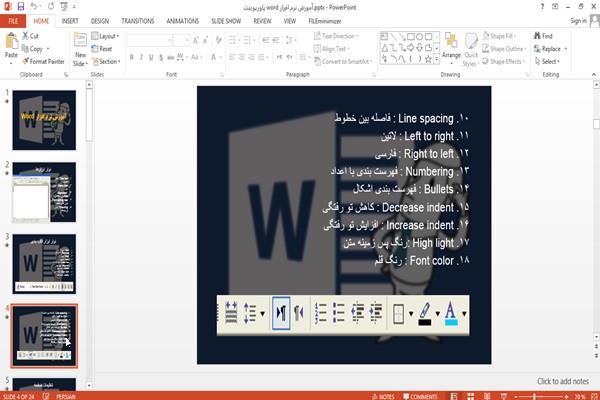Start Slide Show from status bar icon
Screen dimensions: 600x400
(x=504, y=396)
